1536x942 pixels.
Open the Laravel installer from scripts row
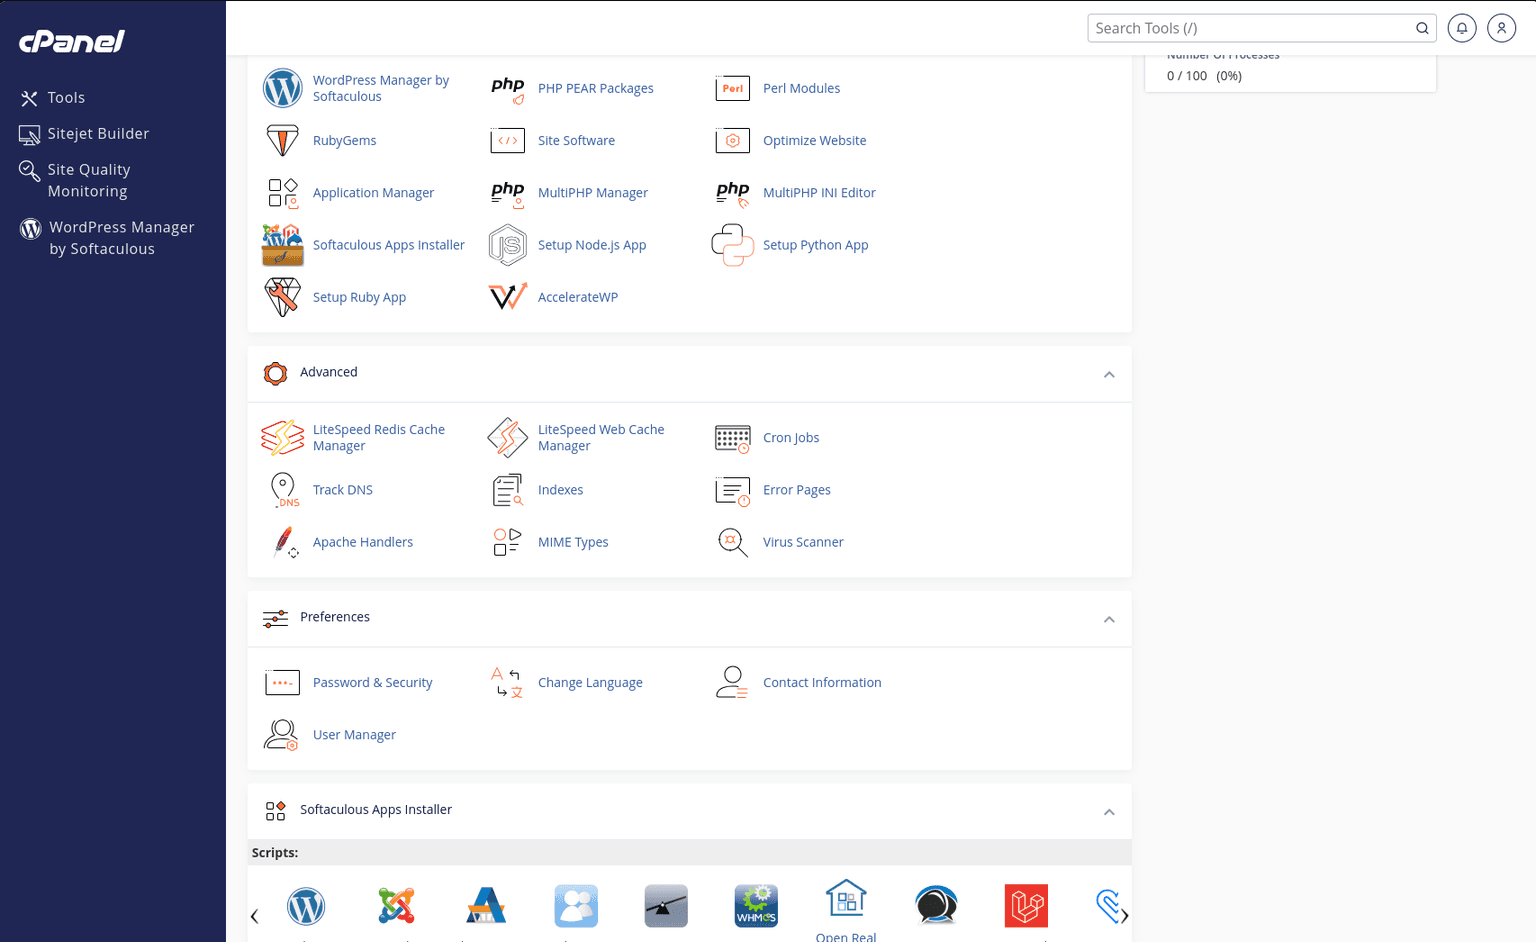point(1026,906)
